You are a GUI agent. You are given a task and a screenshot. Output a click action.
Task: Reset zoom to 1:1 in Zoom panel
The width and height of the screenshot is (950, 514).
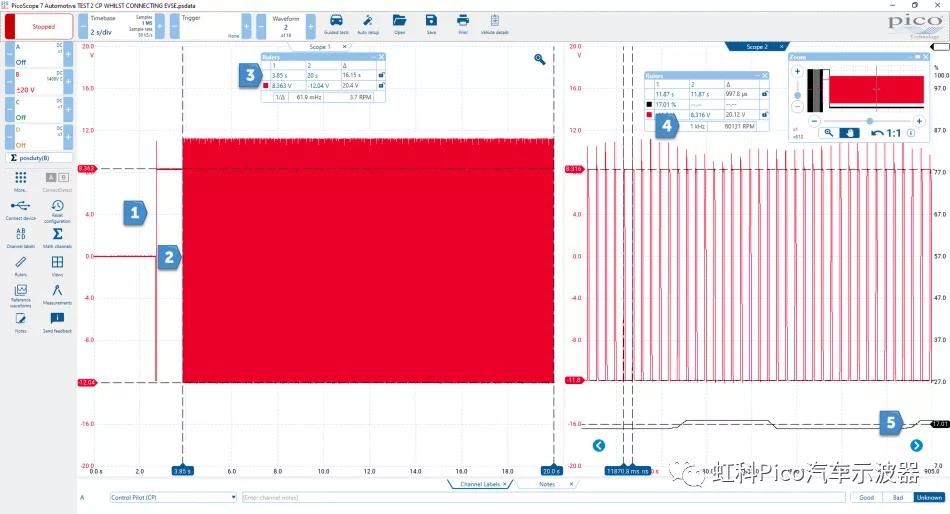click(x=894, y=133)
